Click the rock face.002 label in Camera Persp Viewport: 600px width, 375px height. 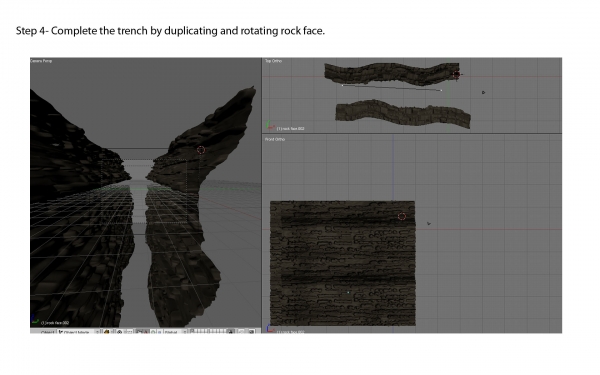point(55,323)
